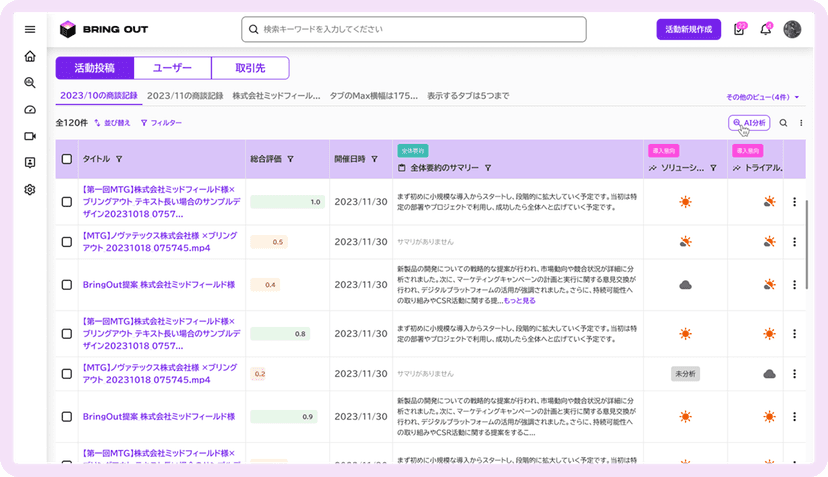Select the 2023/11の商談記録 view tab
The height and width of the screenshot is (477, 828).
click(184, 96)
